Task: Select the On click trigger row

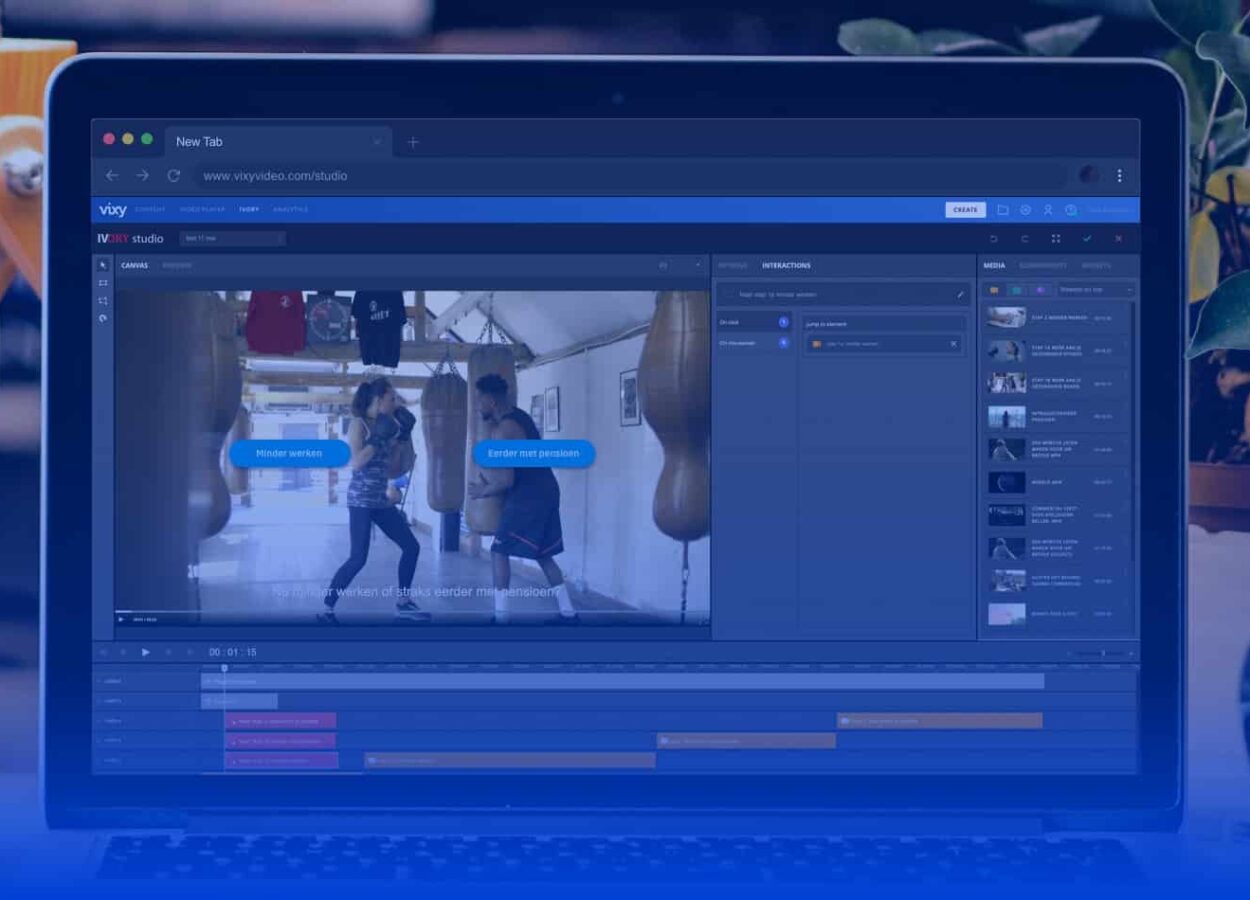Action: [x=754, y=322]
